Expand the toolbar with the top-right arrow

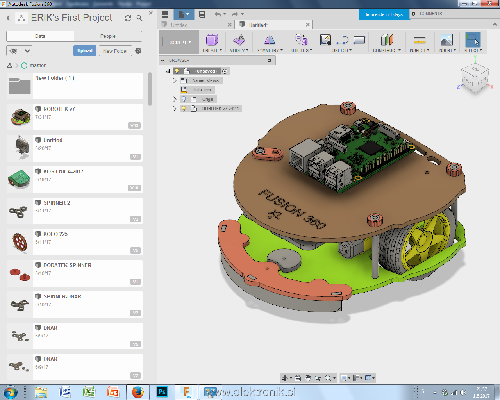[x=494, y=24]
